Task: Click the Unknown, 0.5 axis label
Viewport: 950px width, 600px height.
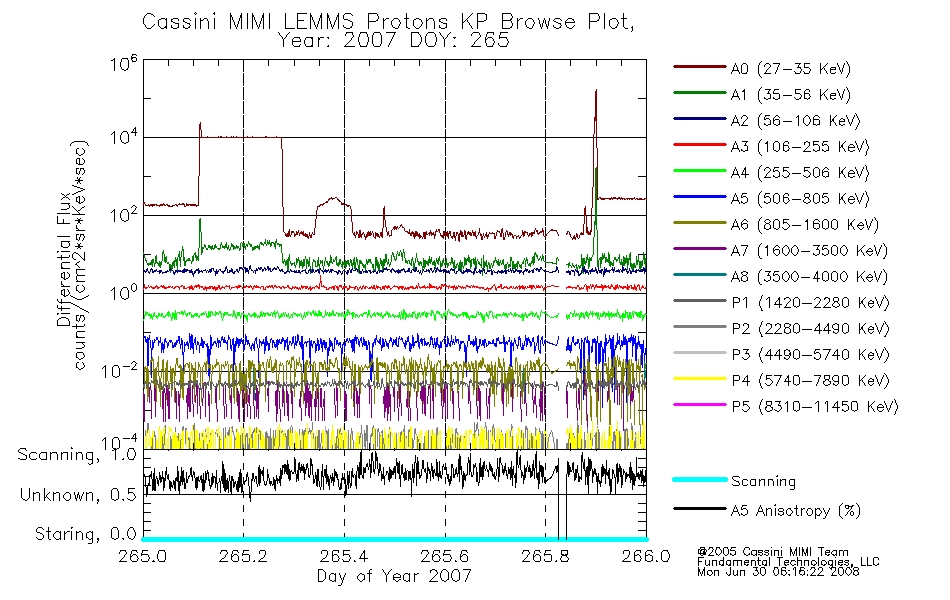Action: pos(79,495)
